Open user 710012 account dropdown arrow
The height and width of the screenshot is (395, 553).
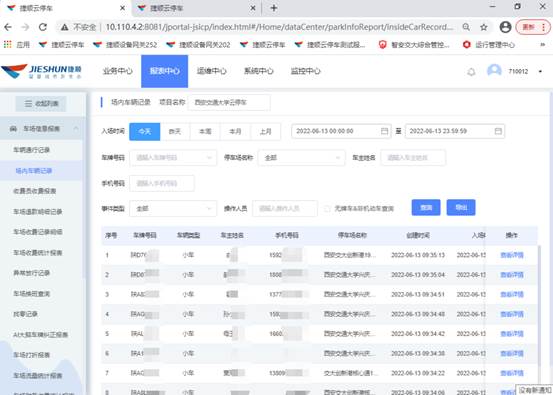540,71
